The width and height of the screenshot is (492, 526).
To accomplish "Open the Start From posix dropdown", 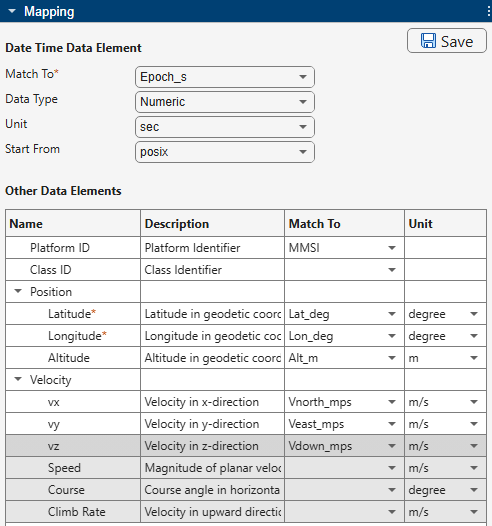I will pos(225,152).
